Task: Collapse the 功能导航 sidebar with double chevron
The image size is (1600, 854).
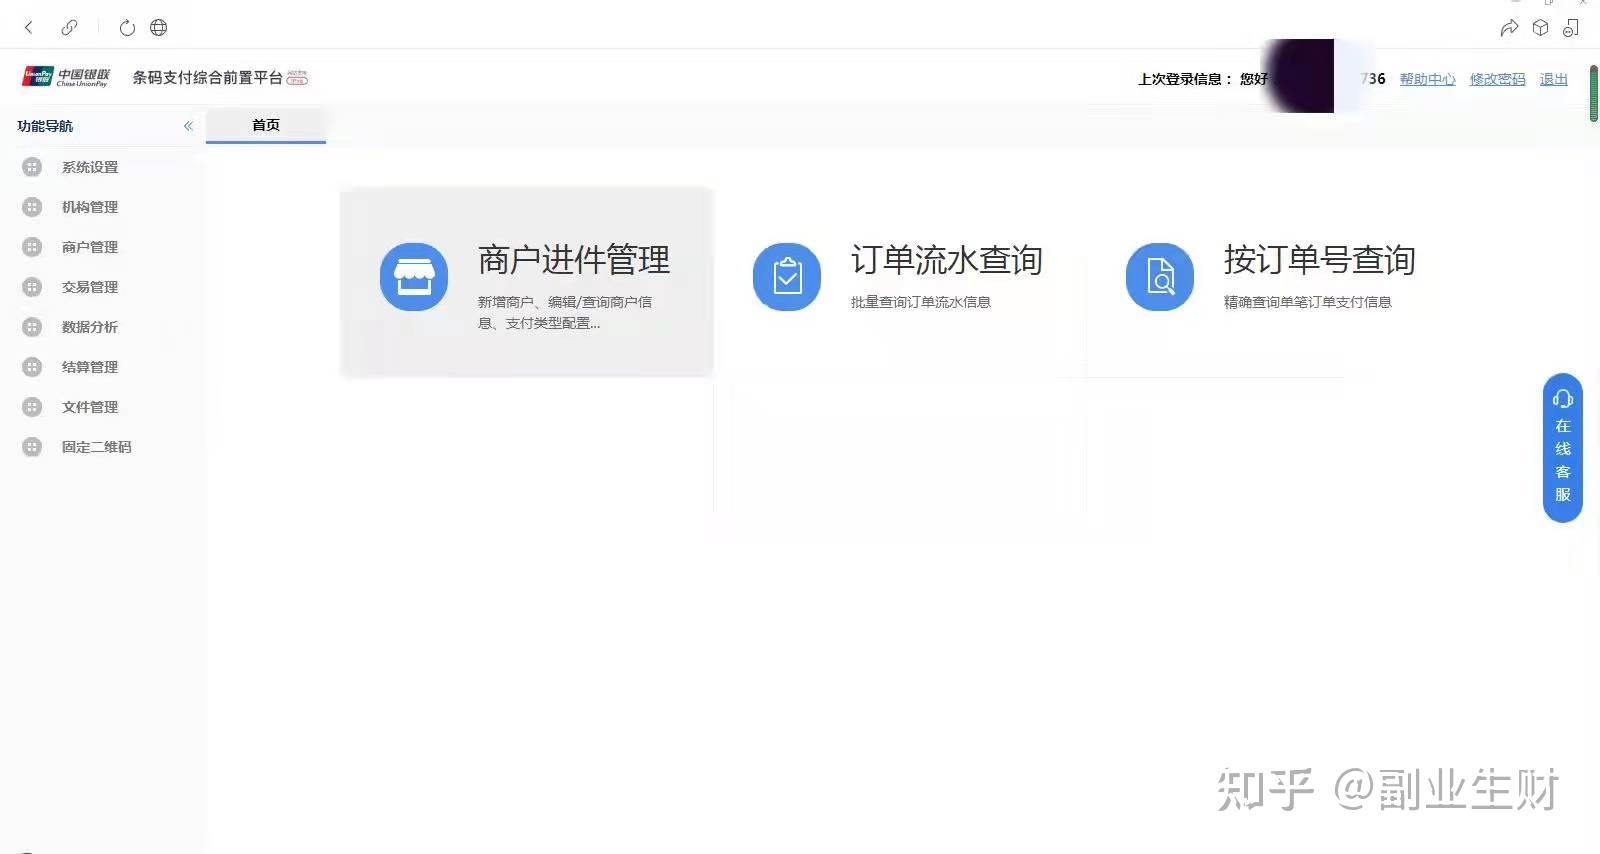Action: pos(188,126)
